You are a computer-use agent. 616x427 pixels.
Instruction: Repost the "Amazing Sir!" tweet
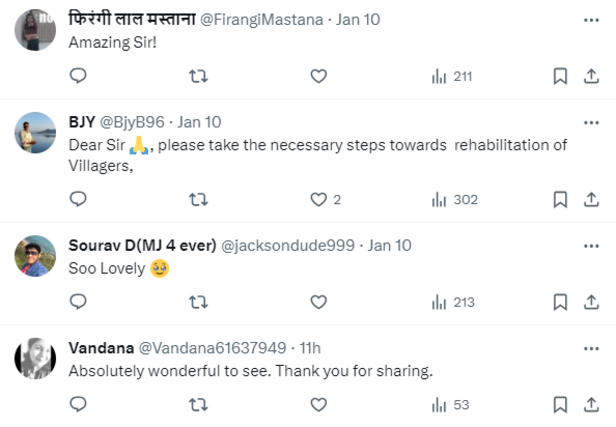click(198, 76)
